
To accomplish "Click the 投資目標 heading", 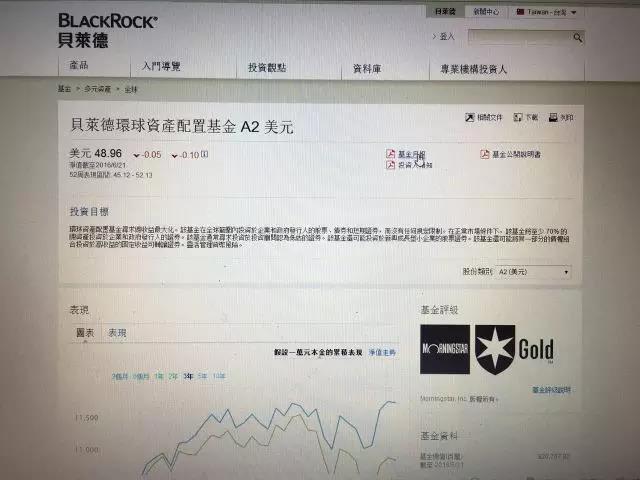I will (89, 211).
